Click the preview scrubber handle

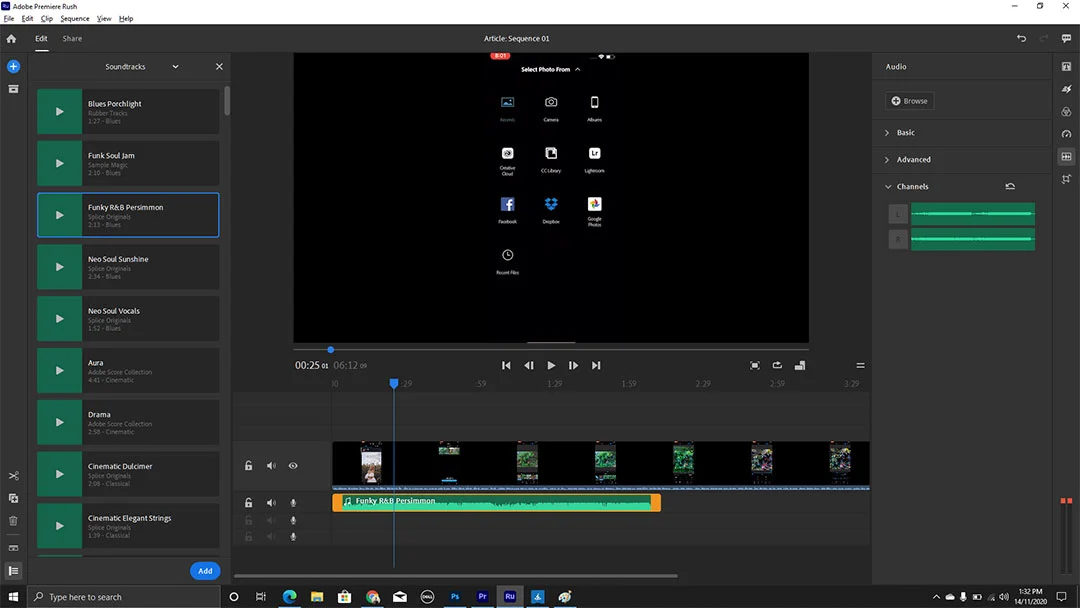331,350
